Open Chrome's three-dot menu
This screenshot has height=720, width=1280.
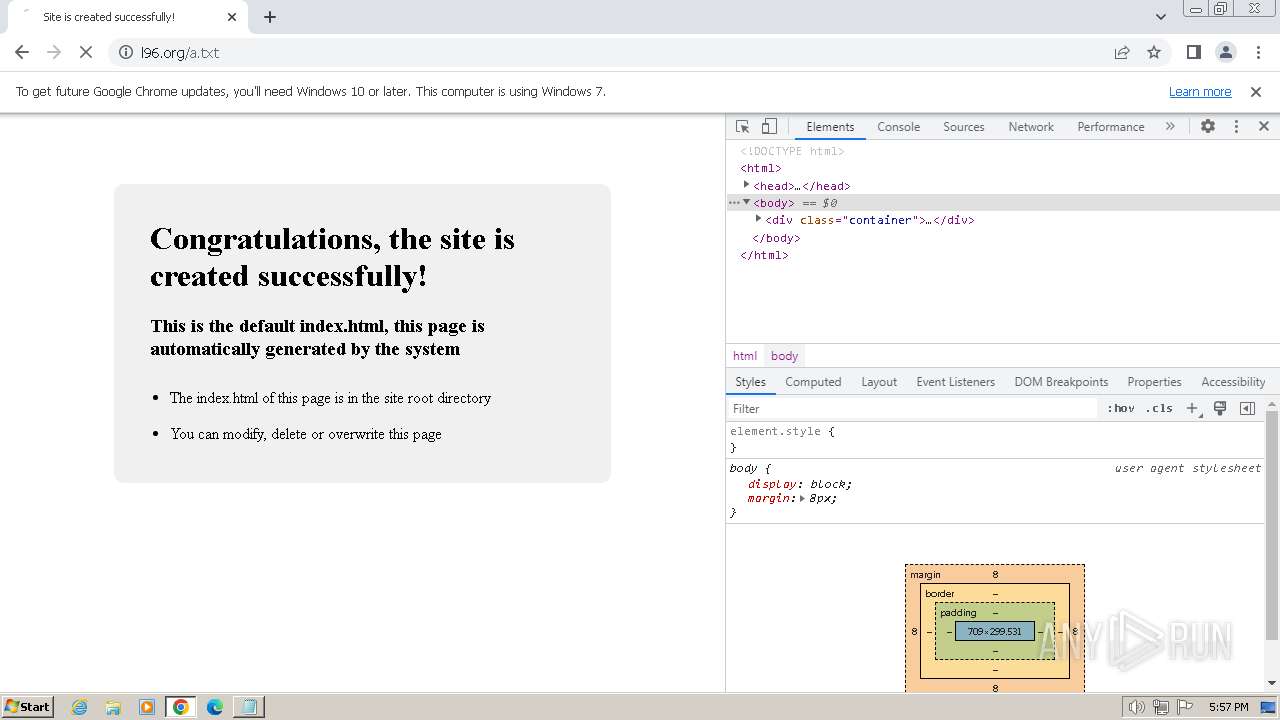[1258, 52]
